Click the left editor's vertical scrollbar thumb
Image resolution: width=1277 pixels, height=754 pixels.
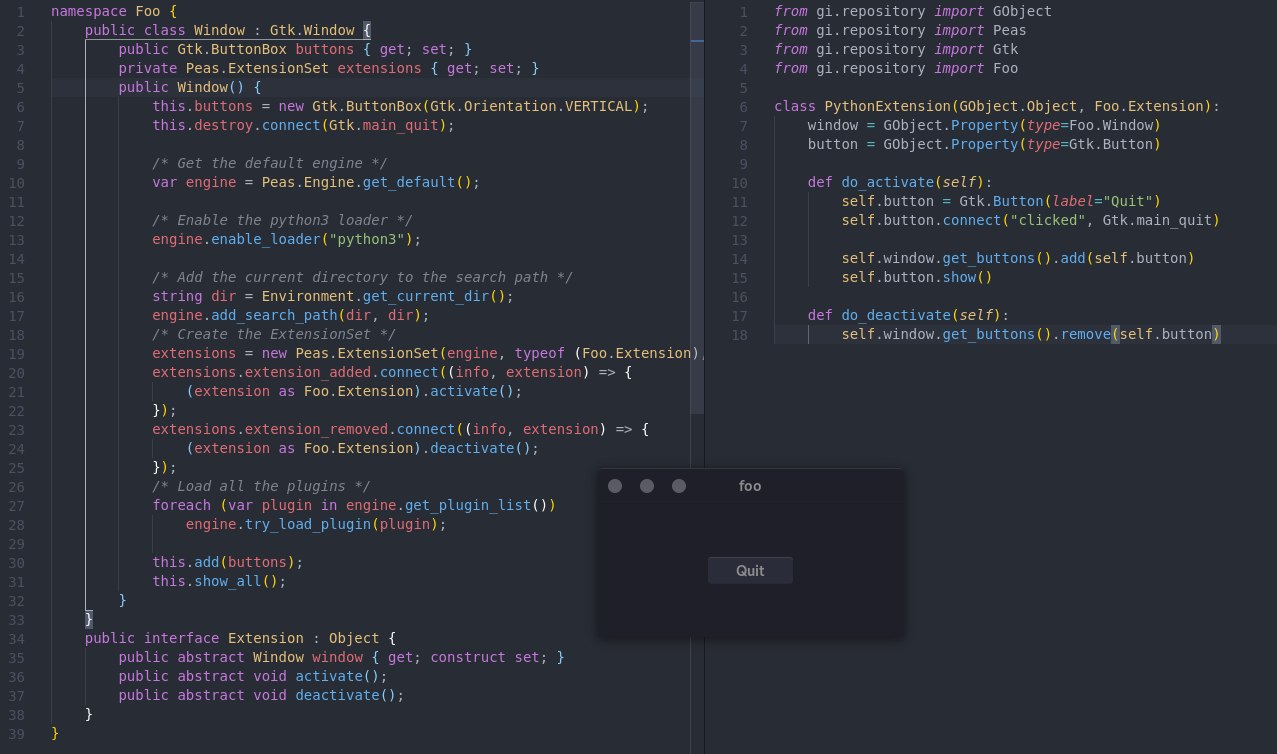[697, 208]
